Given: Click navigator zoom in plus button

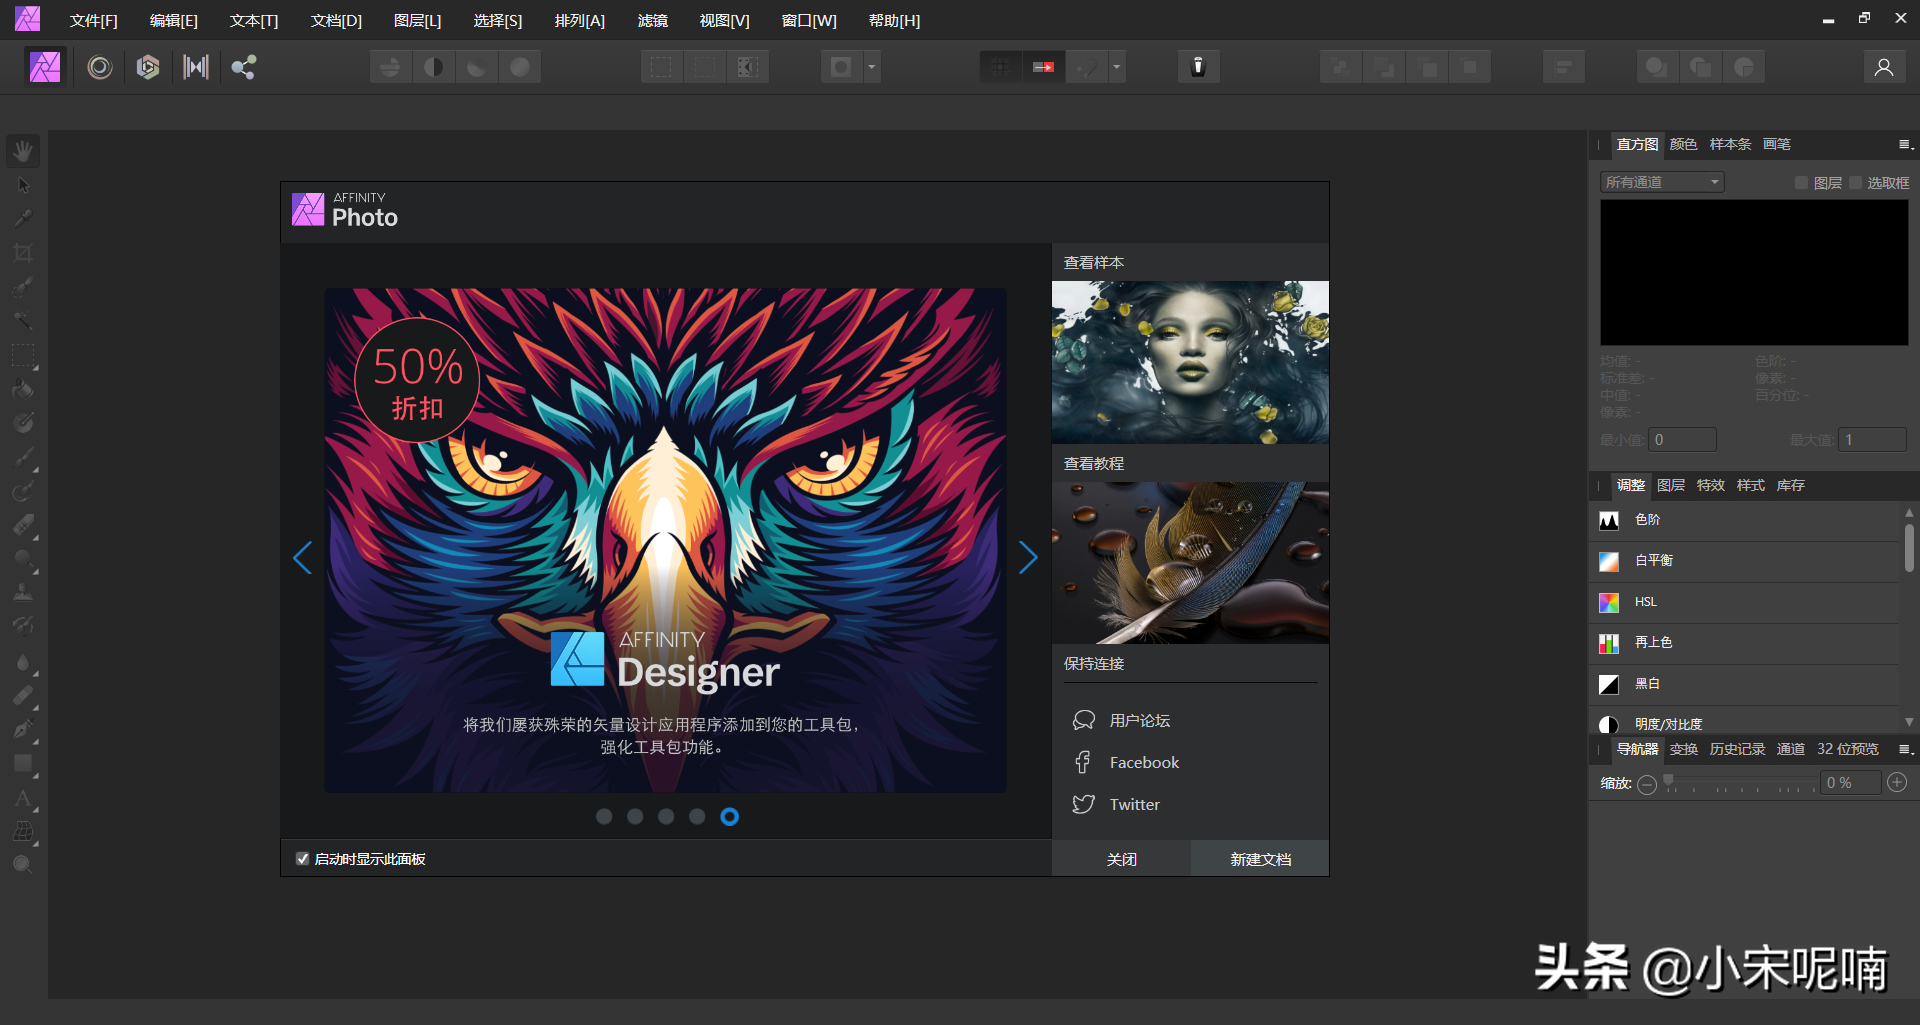Looking at the screenshot, I should coord(1897,783).
